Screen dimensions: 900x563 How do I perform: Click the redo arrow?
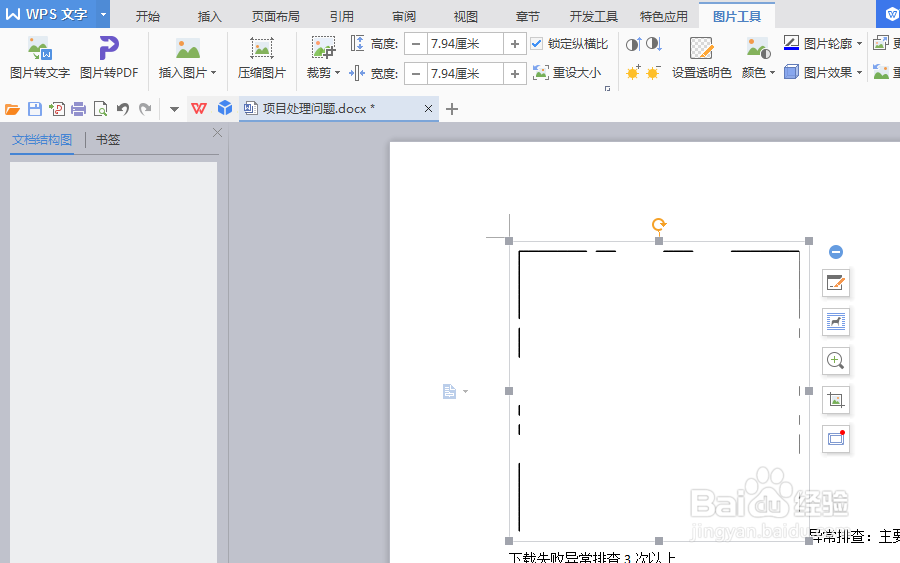(x=145, y=108)
